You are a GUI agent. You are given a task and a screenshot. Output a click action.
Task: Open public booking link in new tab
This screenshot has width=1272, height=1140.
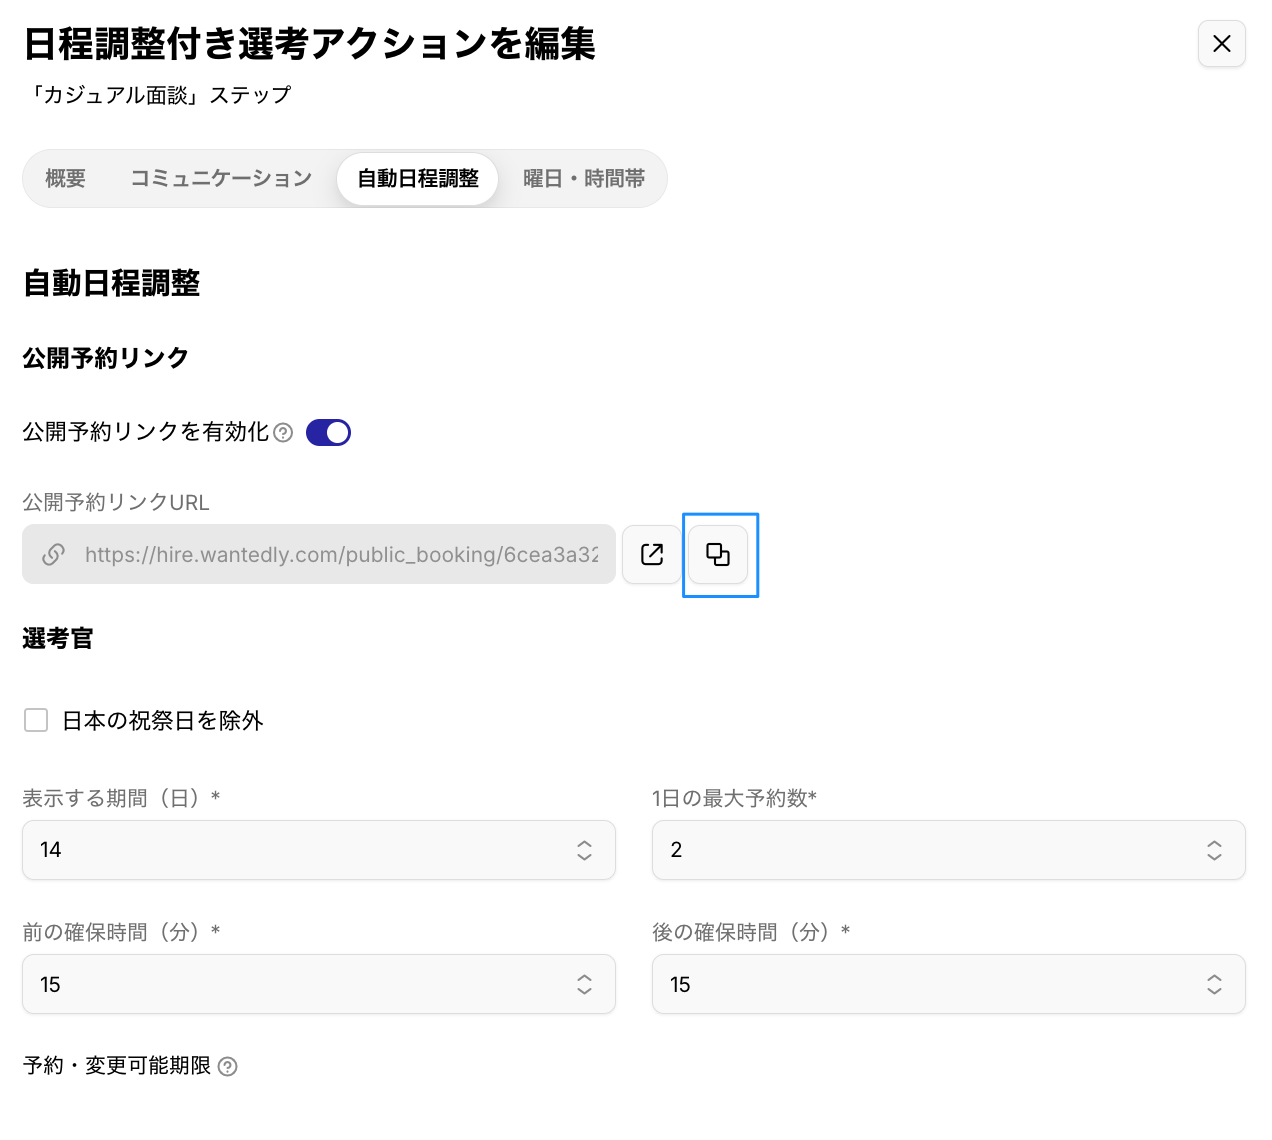coord(651,554)
